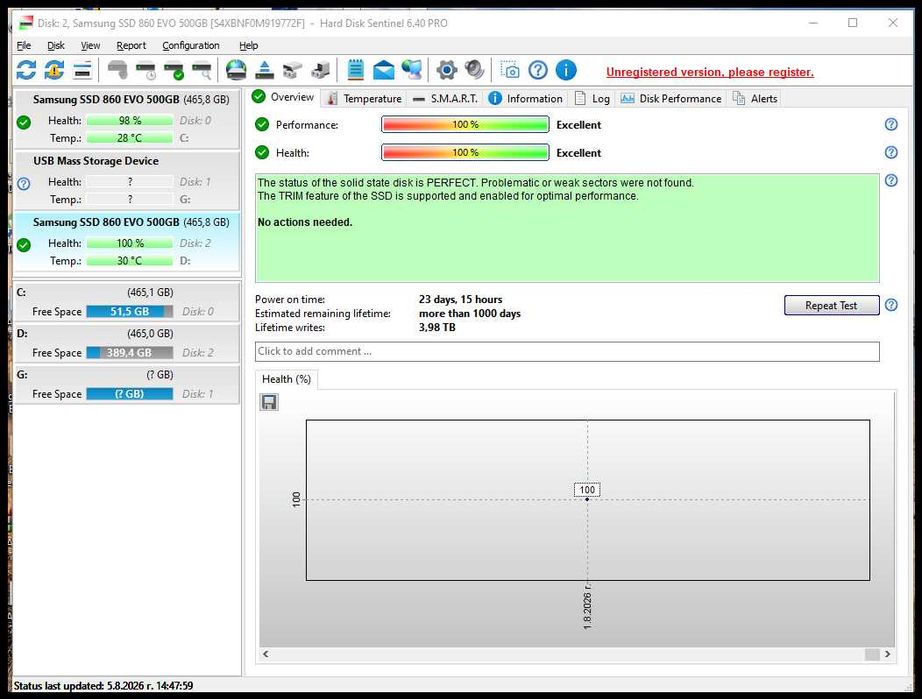Click the D: free space 389,4 GB bar
The image size is (922, 699).
point(129,353)
